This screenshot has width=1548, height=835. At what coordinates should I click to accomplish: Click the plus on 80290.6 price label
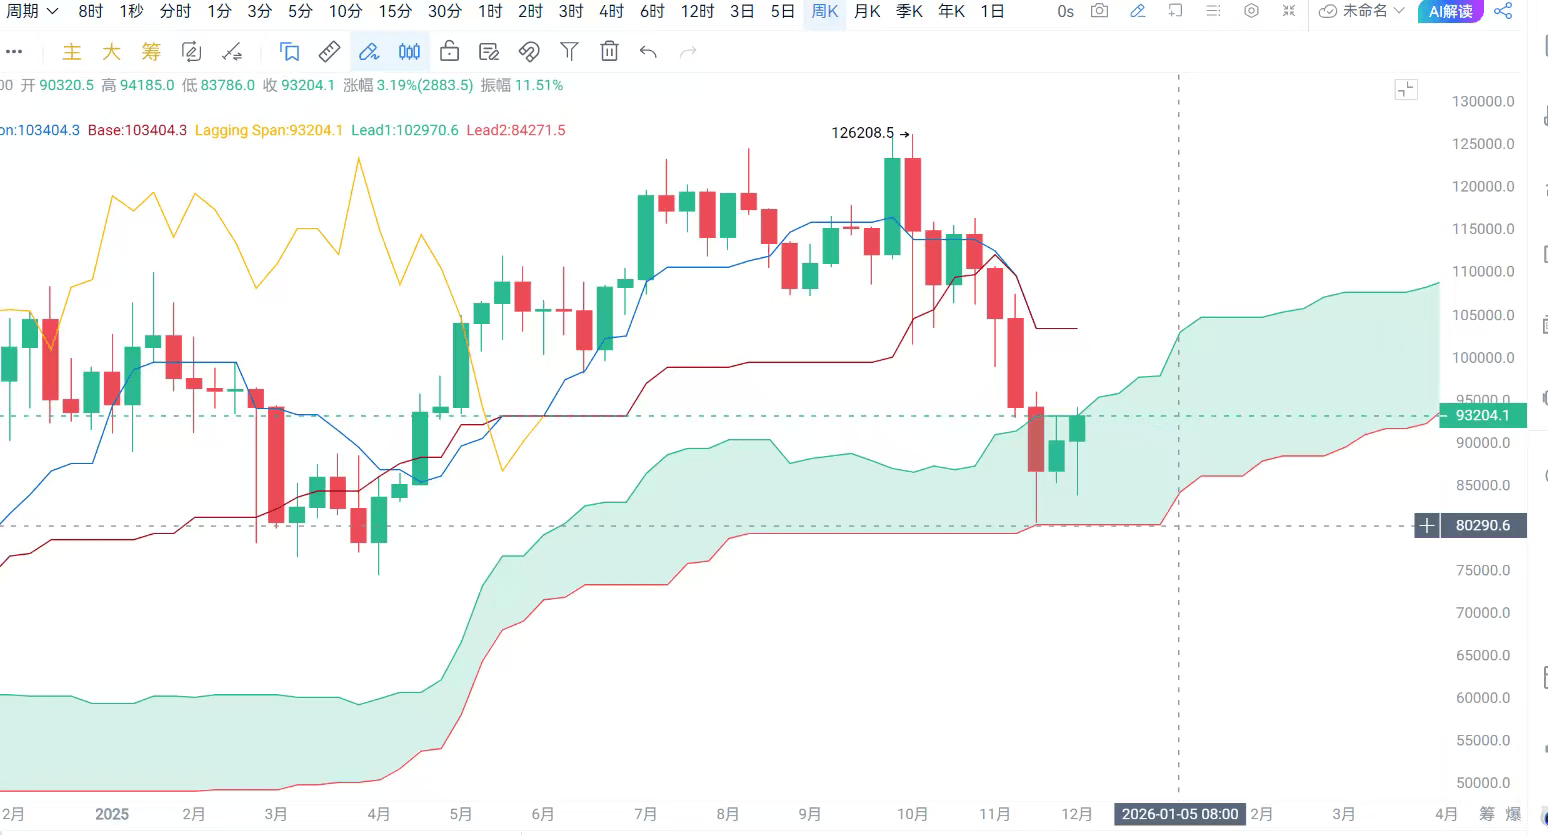click(1427, 525)
